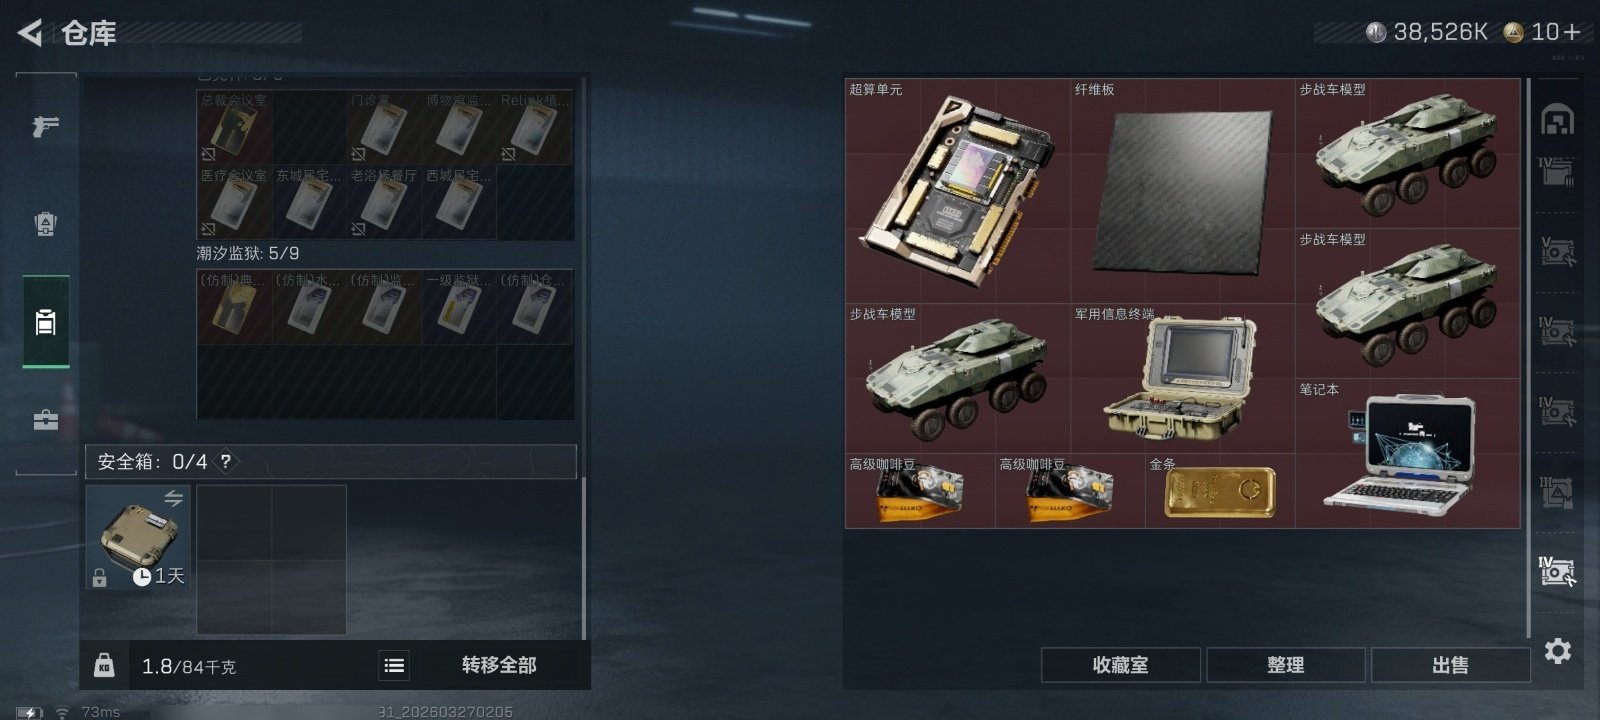The image size is (1600, 720).
Task: Open the settings gear icon
Action: tap(1558, 651)
